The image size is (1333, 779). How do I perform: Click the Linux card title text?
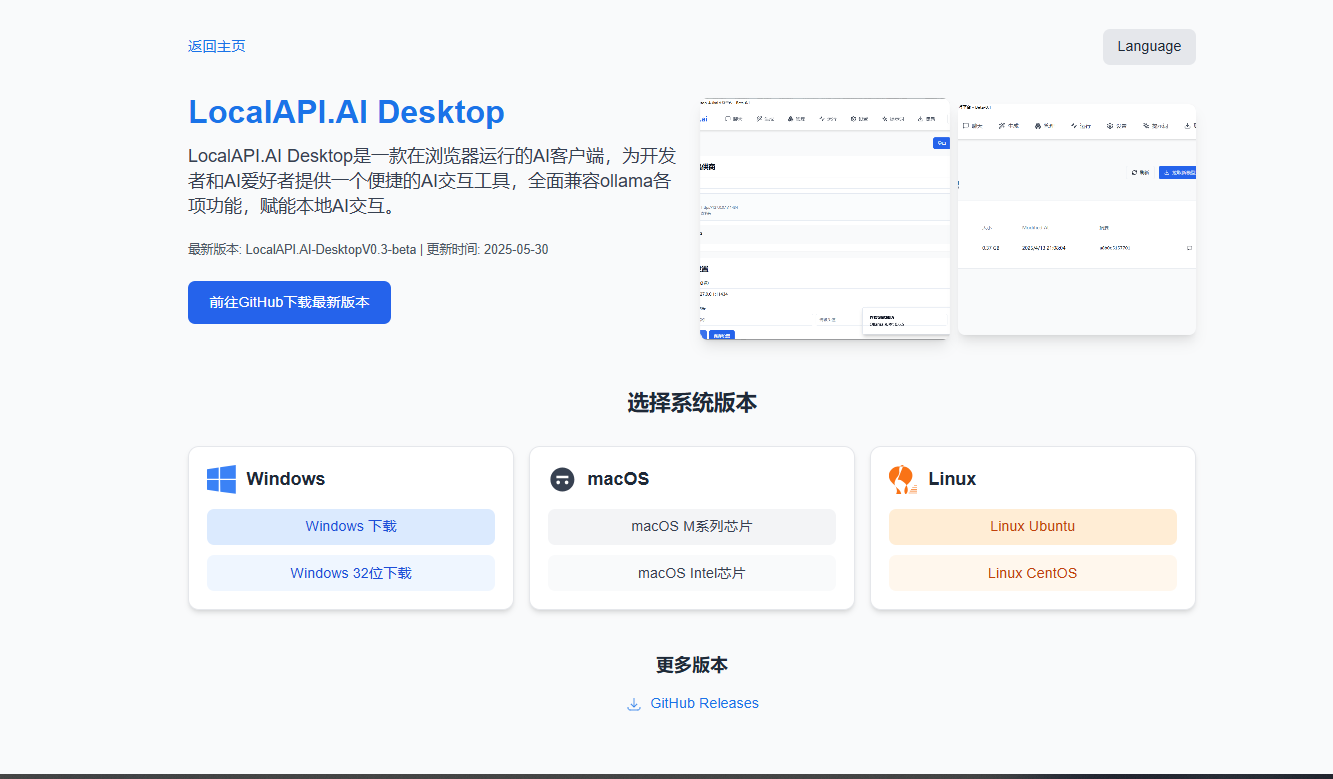952,479
